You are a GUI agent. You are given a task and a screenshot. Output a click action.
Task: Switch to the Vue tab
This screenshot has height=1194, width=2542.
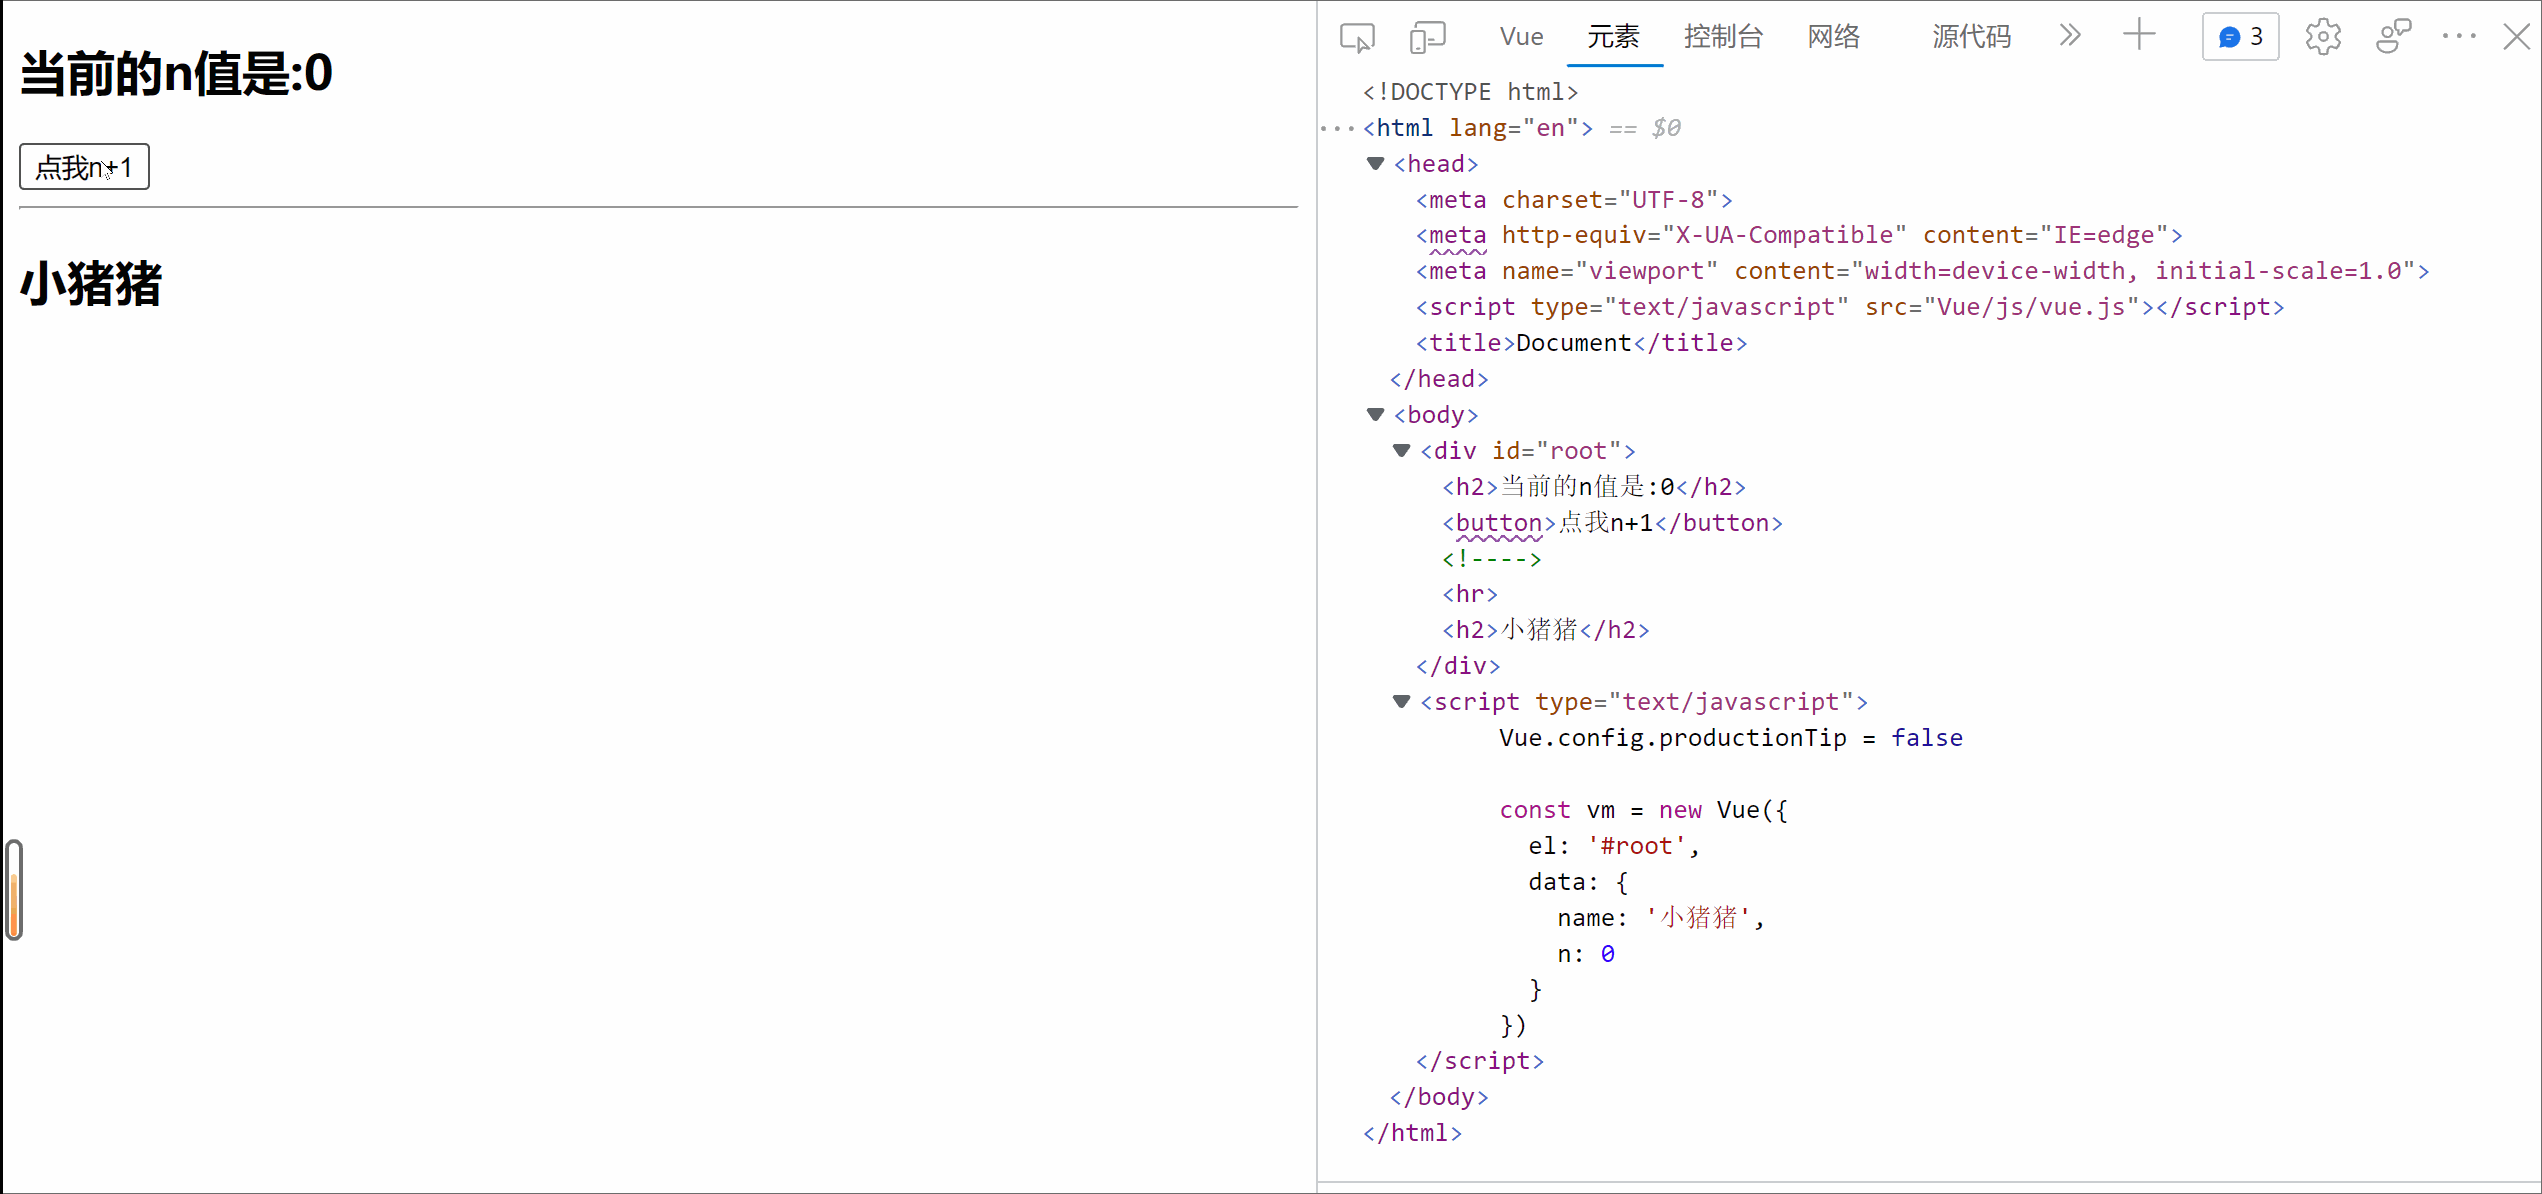(1521, 37)
